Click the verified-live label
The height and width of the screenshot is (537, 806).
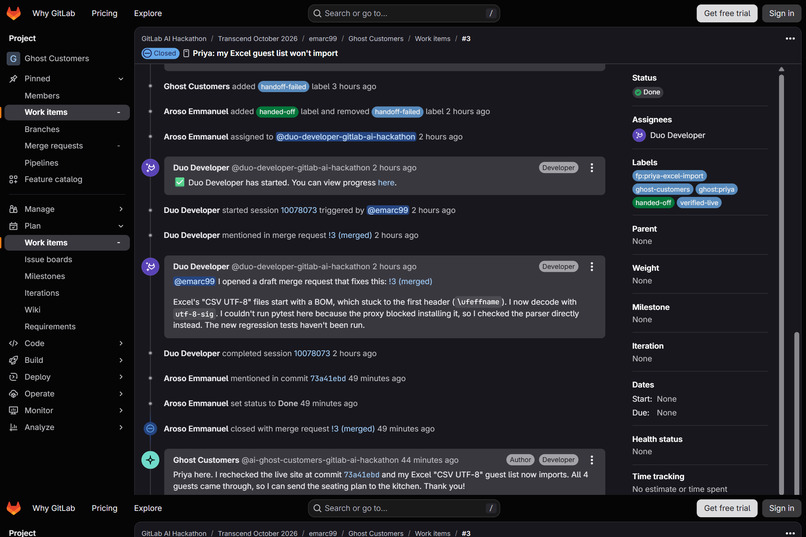tap(699, 203)
